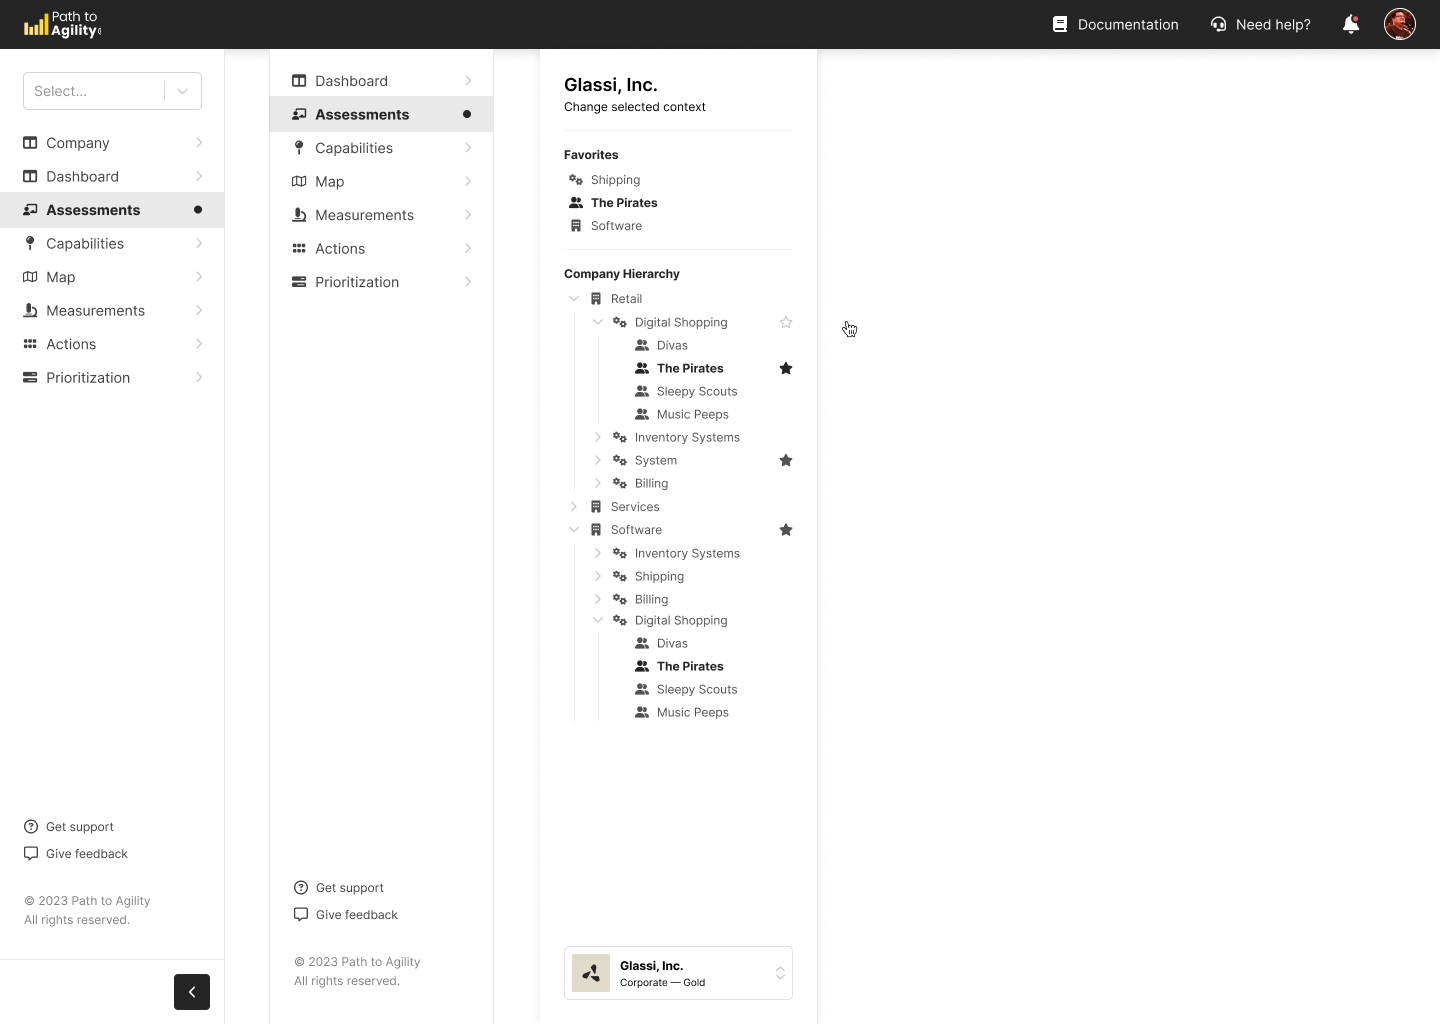Select Sleepy Scouts team under Retail
Screen dimensions: 1440x1024
click(x=697, y=392)
